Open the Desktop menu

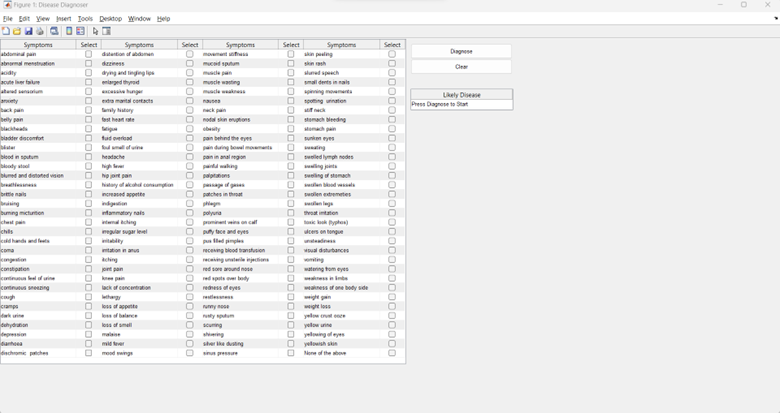coord(110,18)
